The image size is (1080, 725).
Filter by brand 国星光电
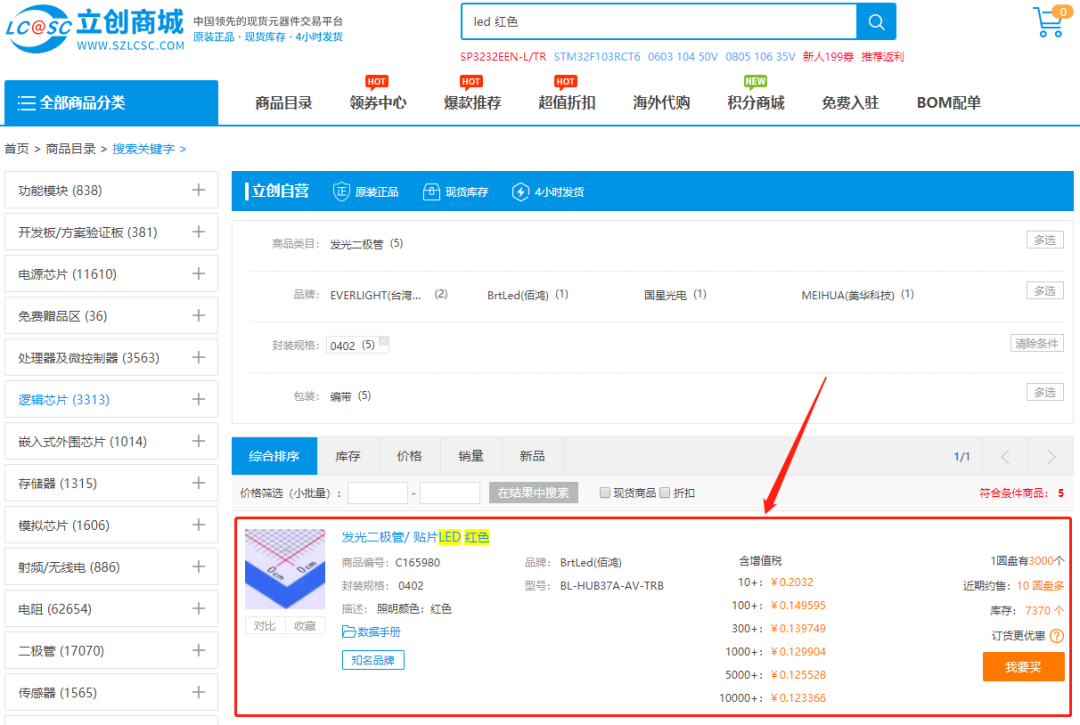[665, 295]
